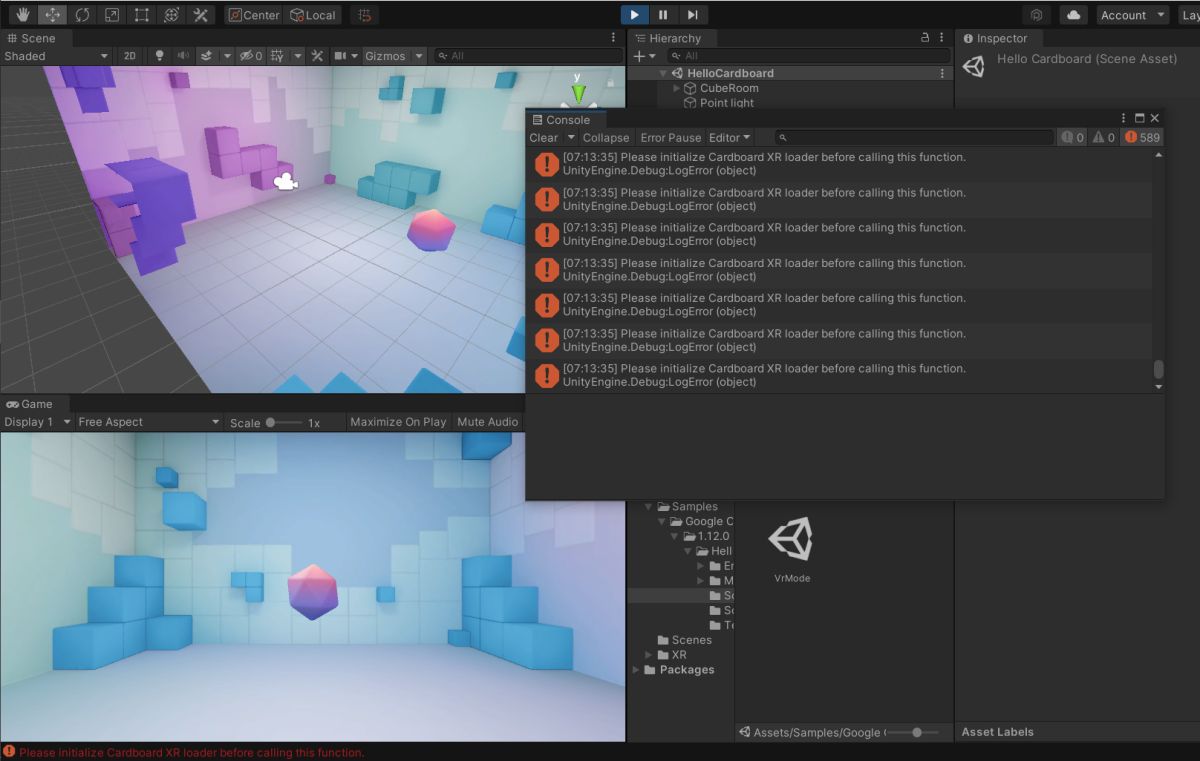
Task: Select the Rotate tool
Action: [82, 15]
